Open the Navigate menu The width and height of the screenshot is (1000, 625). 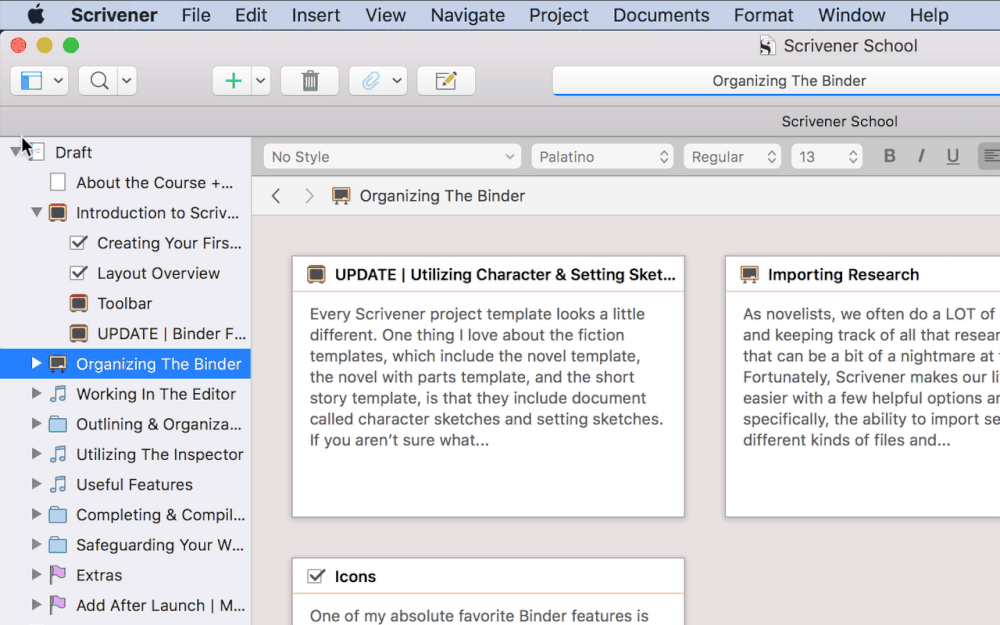467,15
